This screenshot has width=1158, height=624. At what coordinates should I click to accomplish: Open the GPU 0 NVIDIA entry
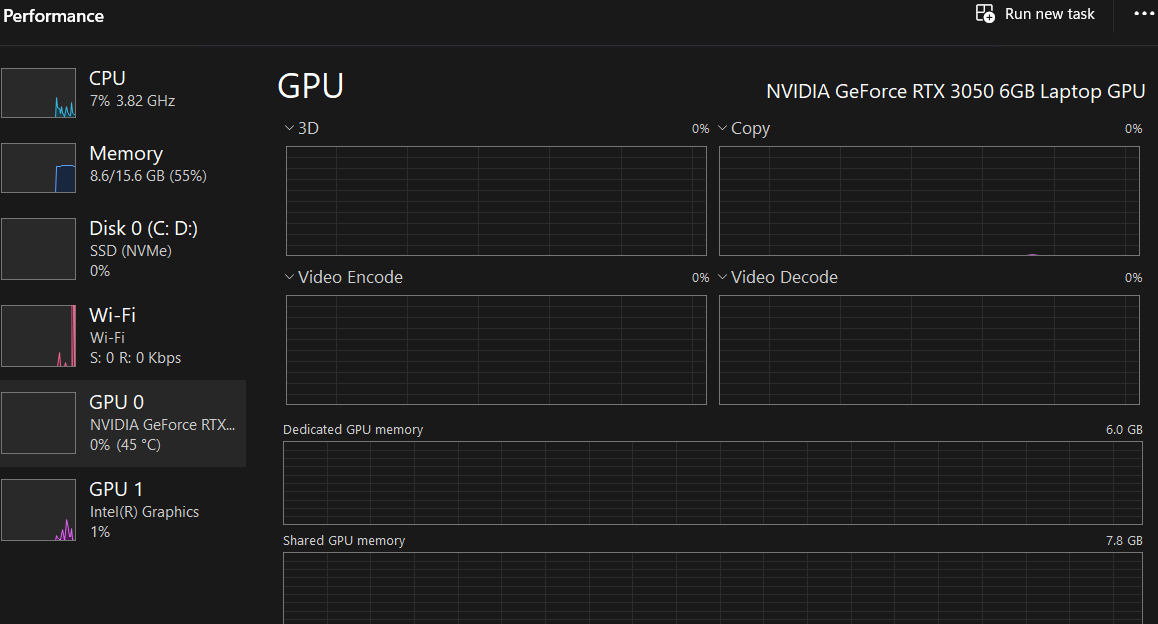click(123, 423)
